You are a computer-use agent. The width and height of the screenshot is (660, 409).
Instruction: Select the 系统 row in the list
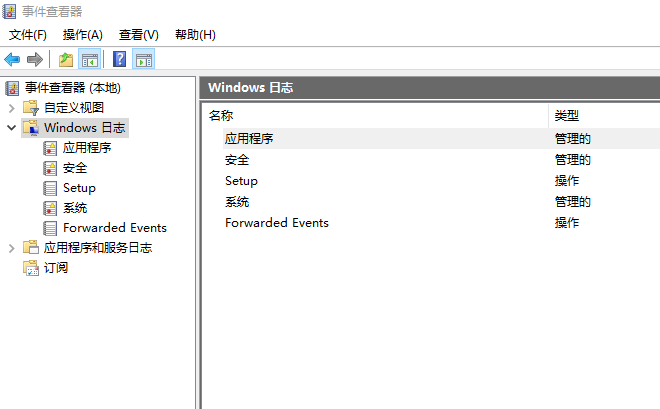[441, 202]
